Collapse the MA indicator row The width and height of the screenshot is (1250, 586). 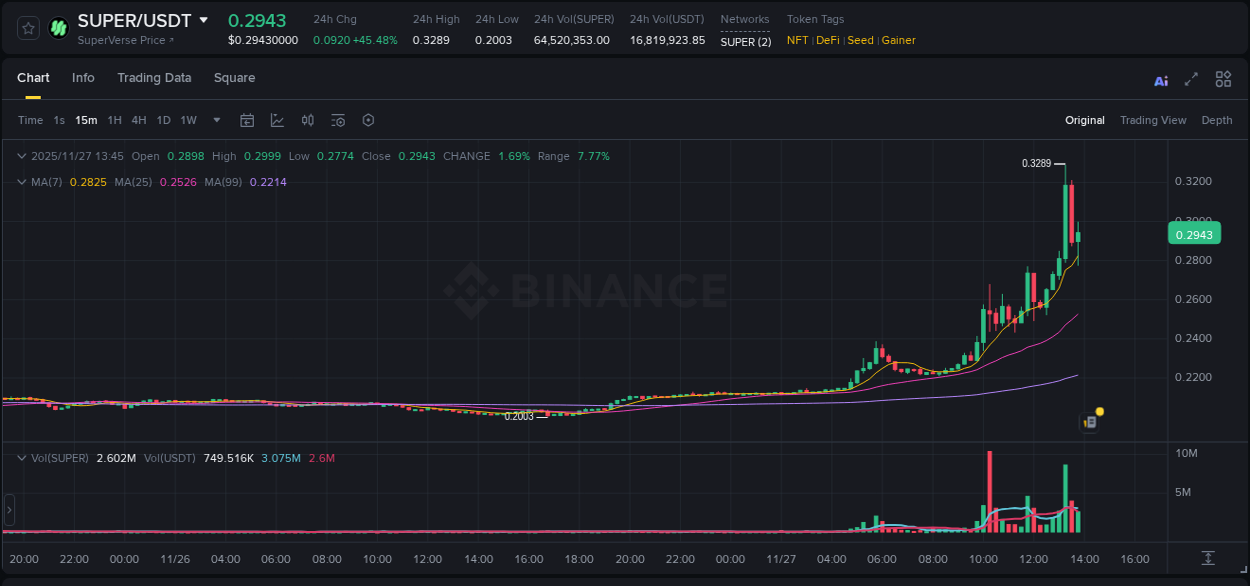tap(21, 182)
